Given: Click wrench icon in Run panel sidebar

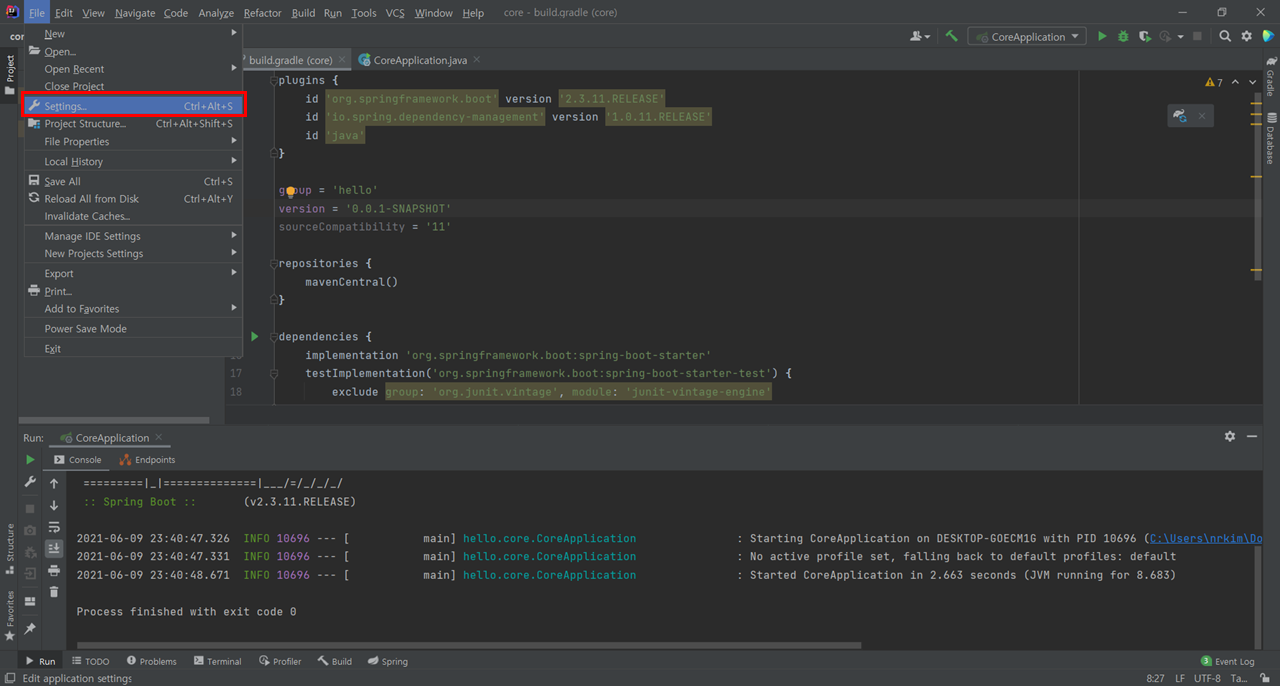Looking at the screenshot, I should coord(30,482).
